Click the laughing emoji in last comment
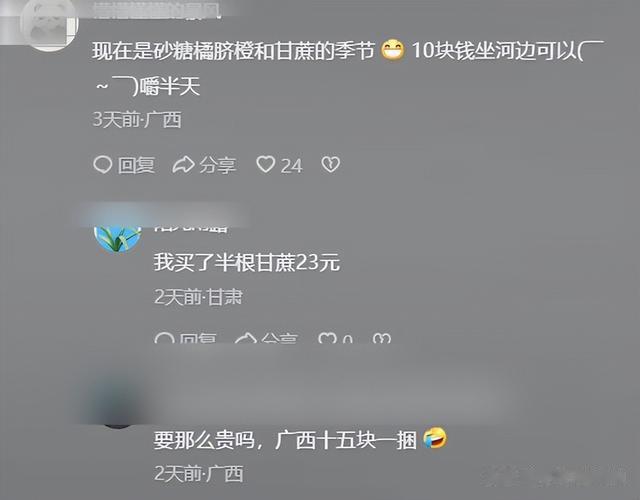Image resolution: width=640 pixels, height=500 pixels. (435, 439)
